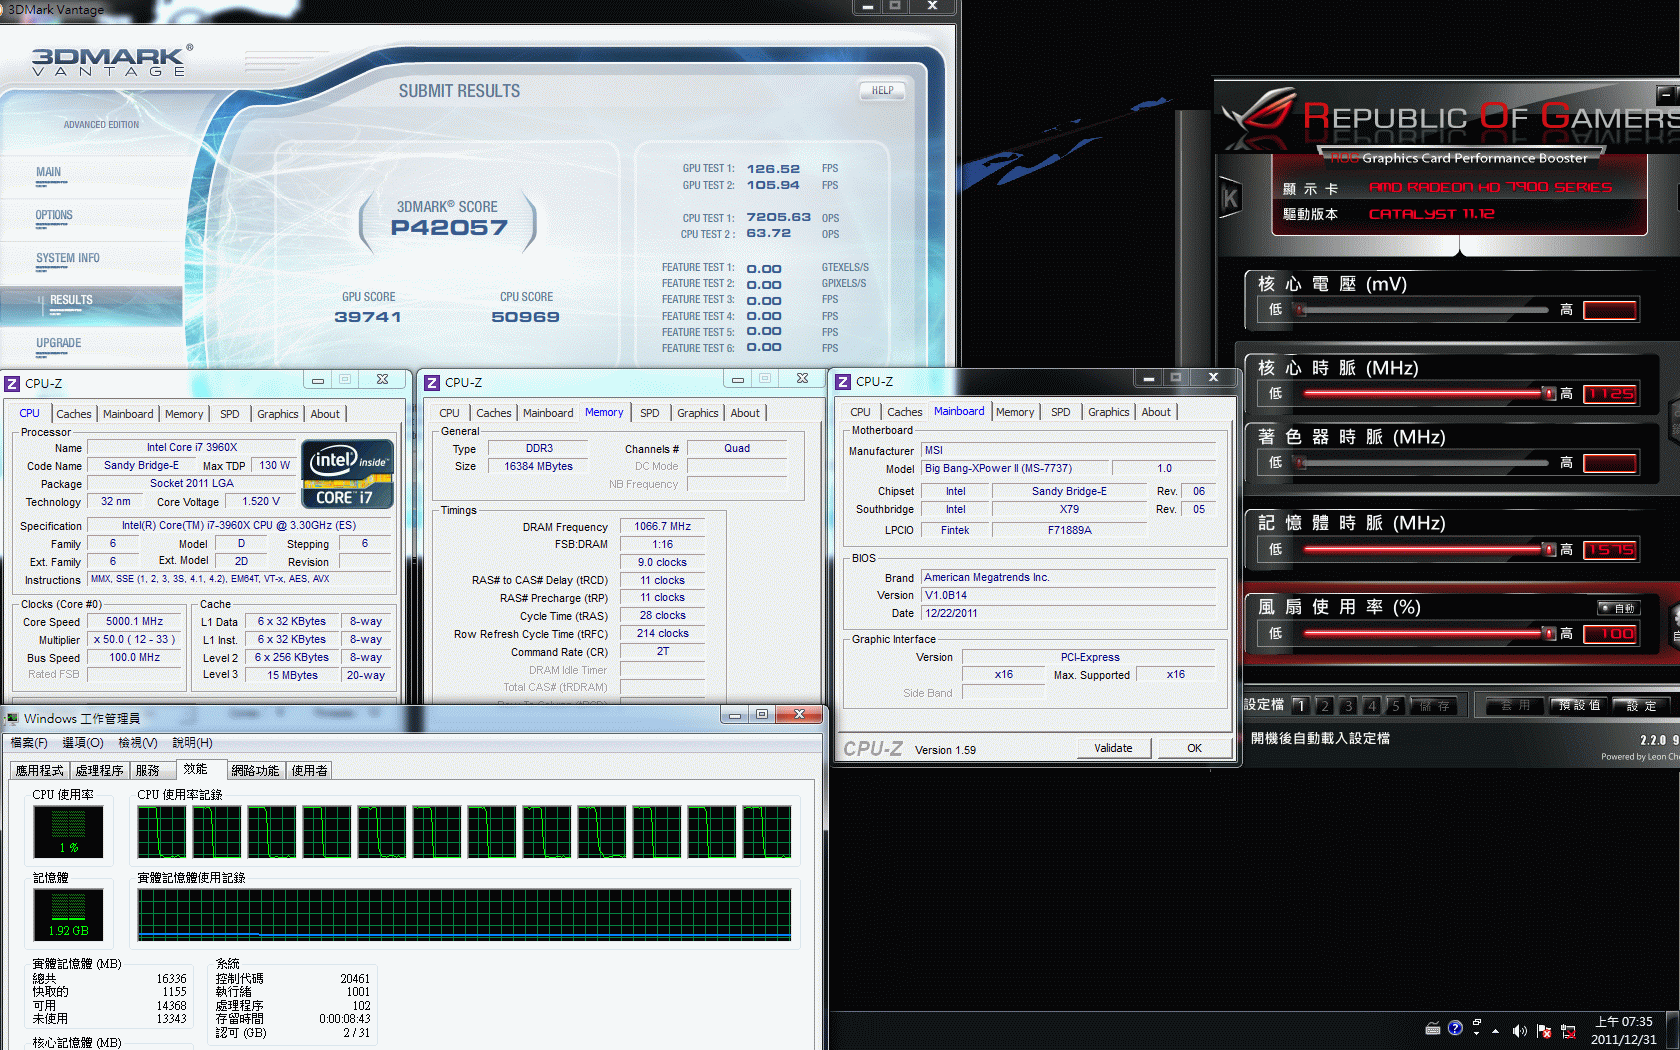Click 設定 (settings) button in ROG panel

[1641, 705]
